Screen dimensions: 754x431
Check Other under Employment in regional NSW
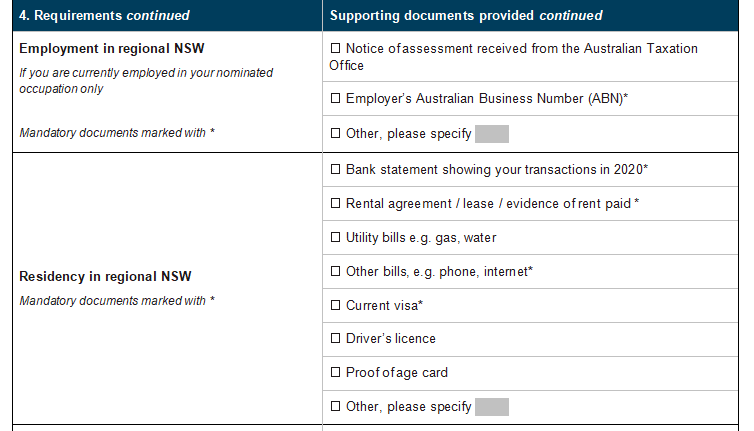pyautogui.click(x=336, y=133)
